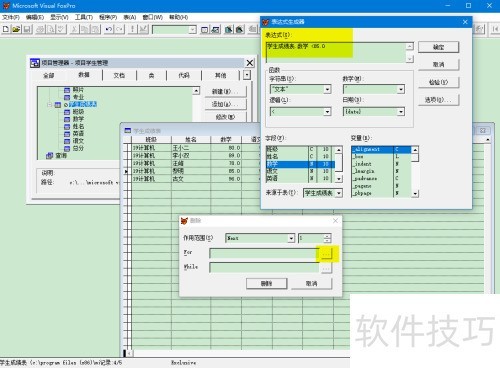Click the New file toolbar icon

tap(6, 29)
